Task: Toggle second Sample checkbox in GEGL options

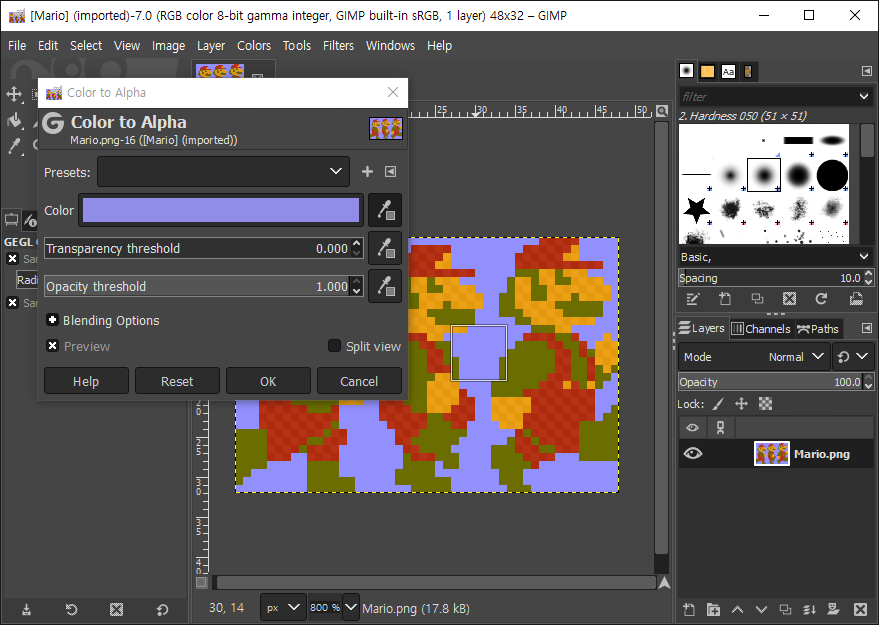Action: [12, 303]
